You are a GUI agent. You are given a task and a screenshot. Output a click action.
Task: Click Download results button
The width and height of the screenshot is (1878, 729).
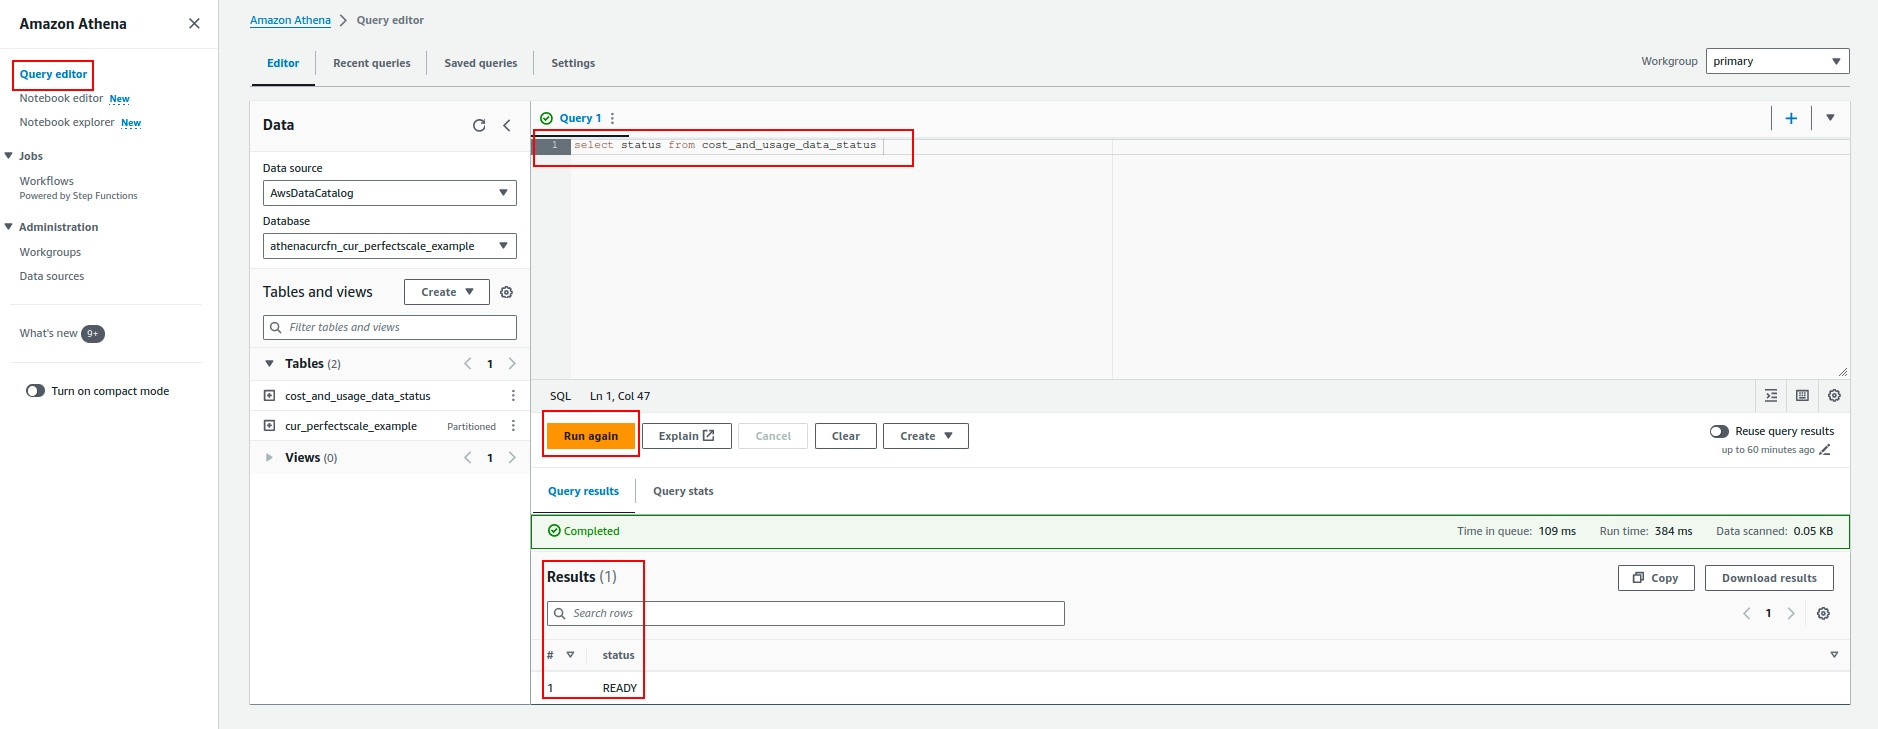point(1768,578)
